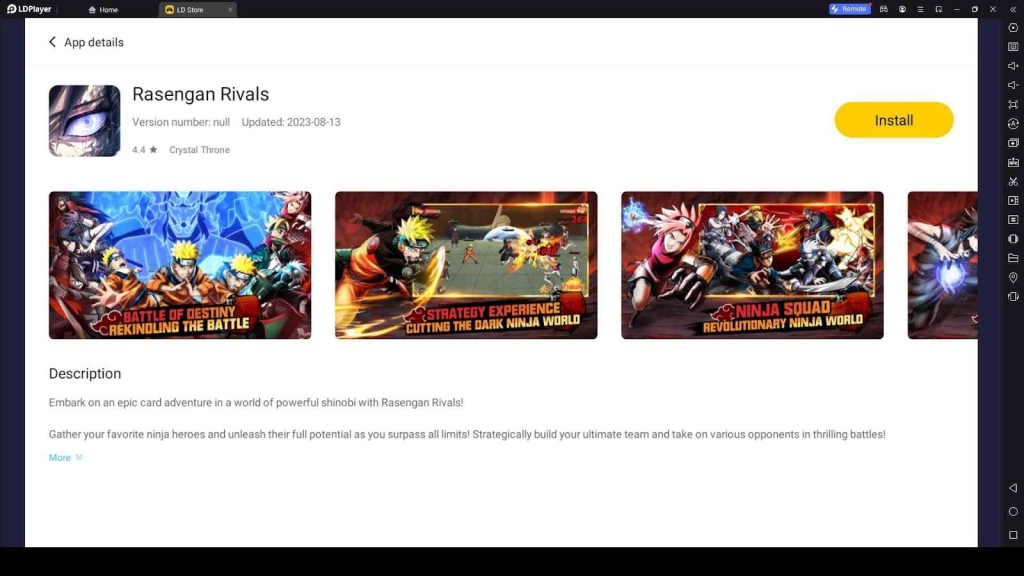
Task: Click the Android back triangle button
Action: coord(1013,488)
